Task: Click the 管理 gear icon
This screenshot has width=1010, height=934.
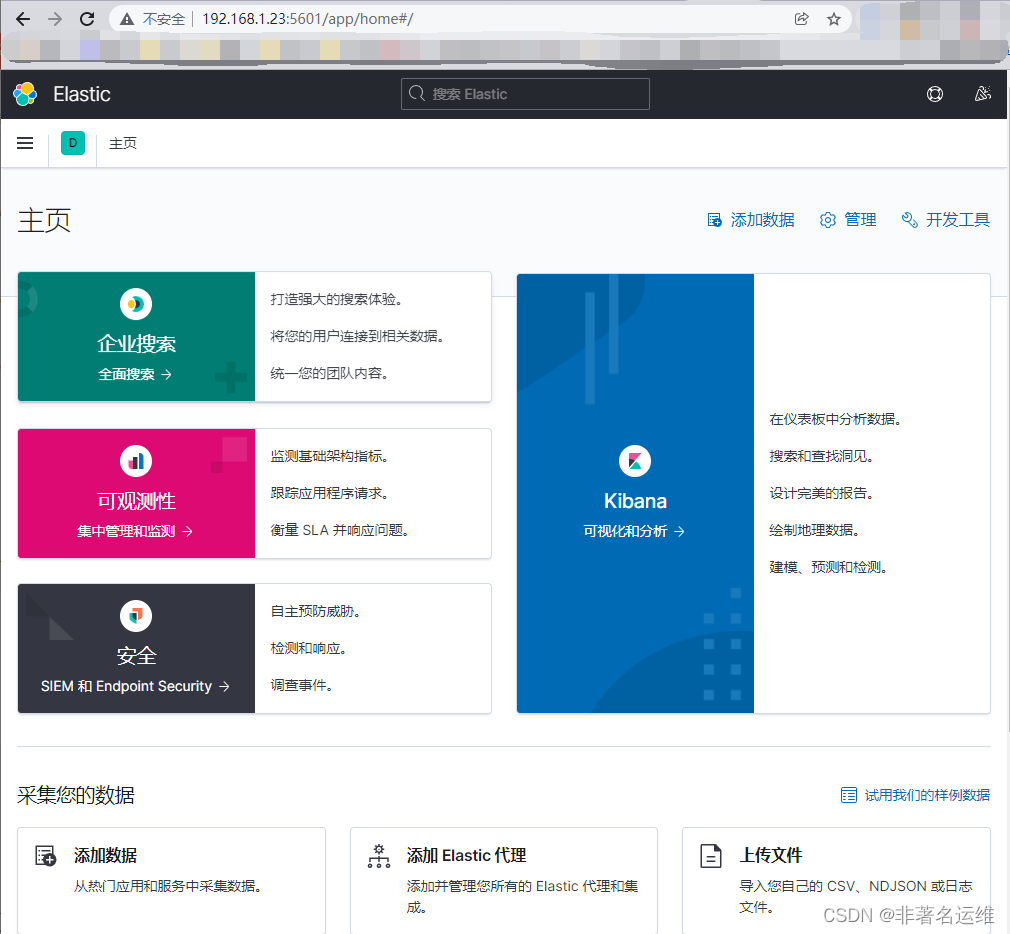Action: [828, 220]
